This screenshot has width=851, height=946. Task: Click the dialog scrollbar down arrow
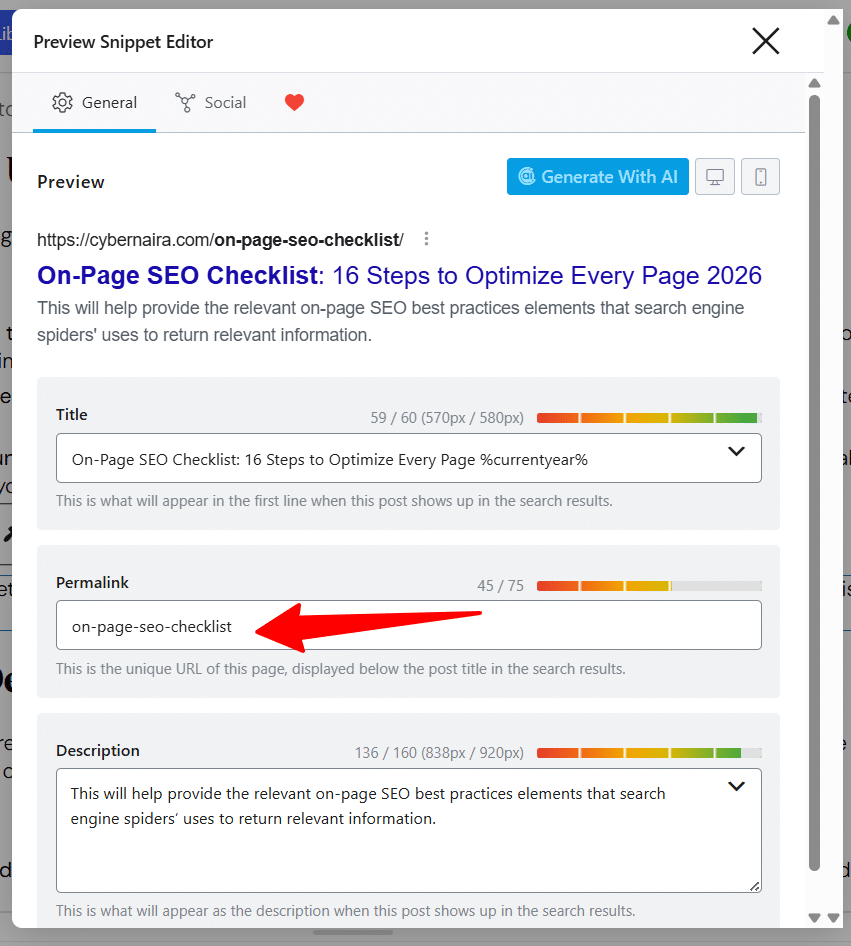(x=814, y=918)
